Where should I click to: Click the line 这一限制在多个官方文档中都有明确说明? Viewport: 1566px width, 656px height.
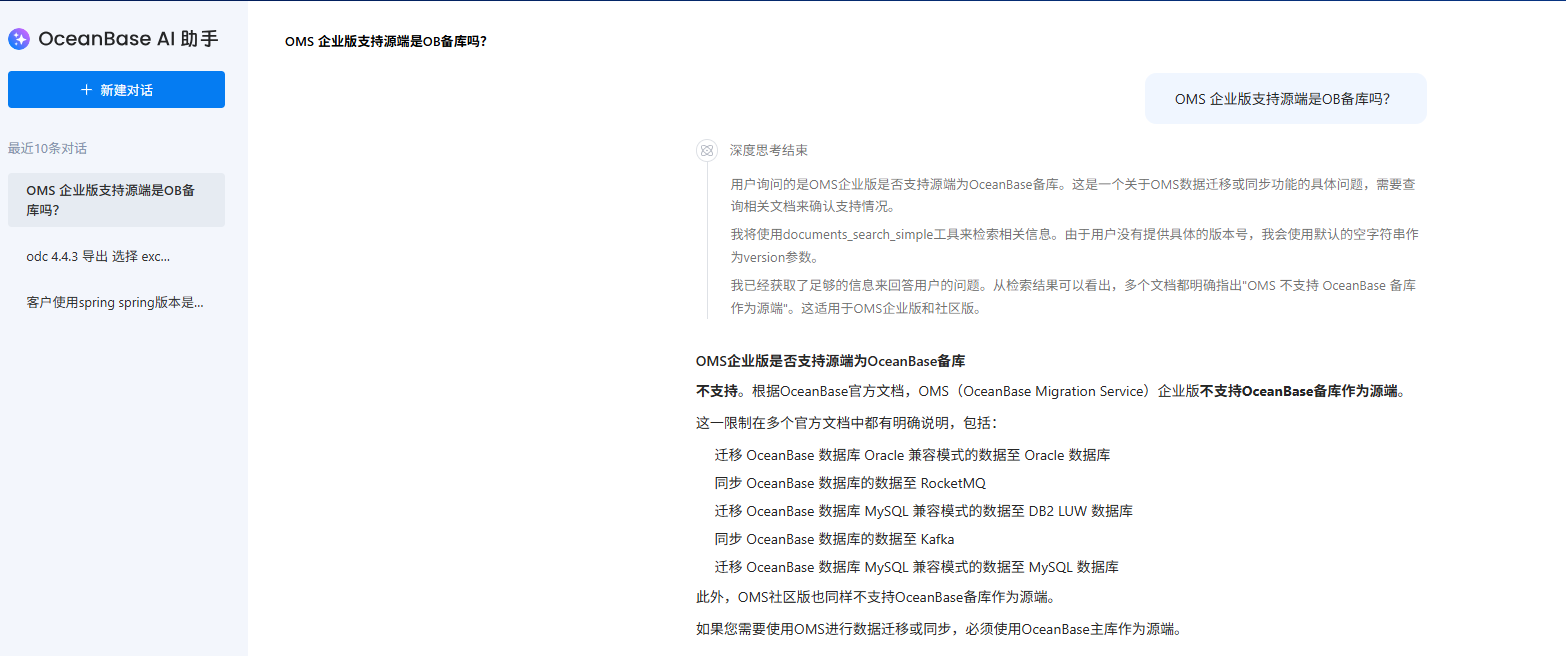coord(846,423)
